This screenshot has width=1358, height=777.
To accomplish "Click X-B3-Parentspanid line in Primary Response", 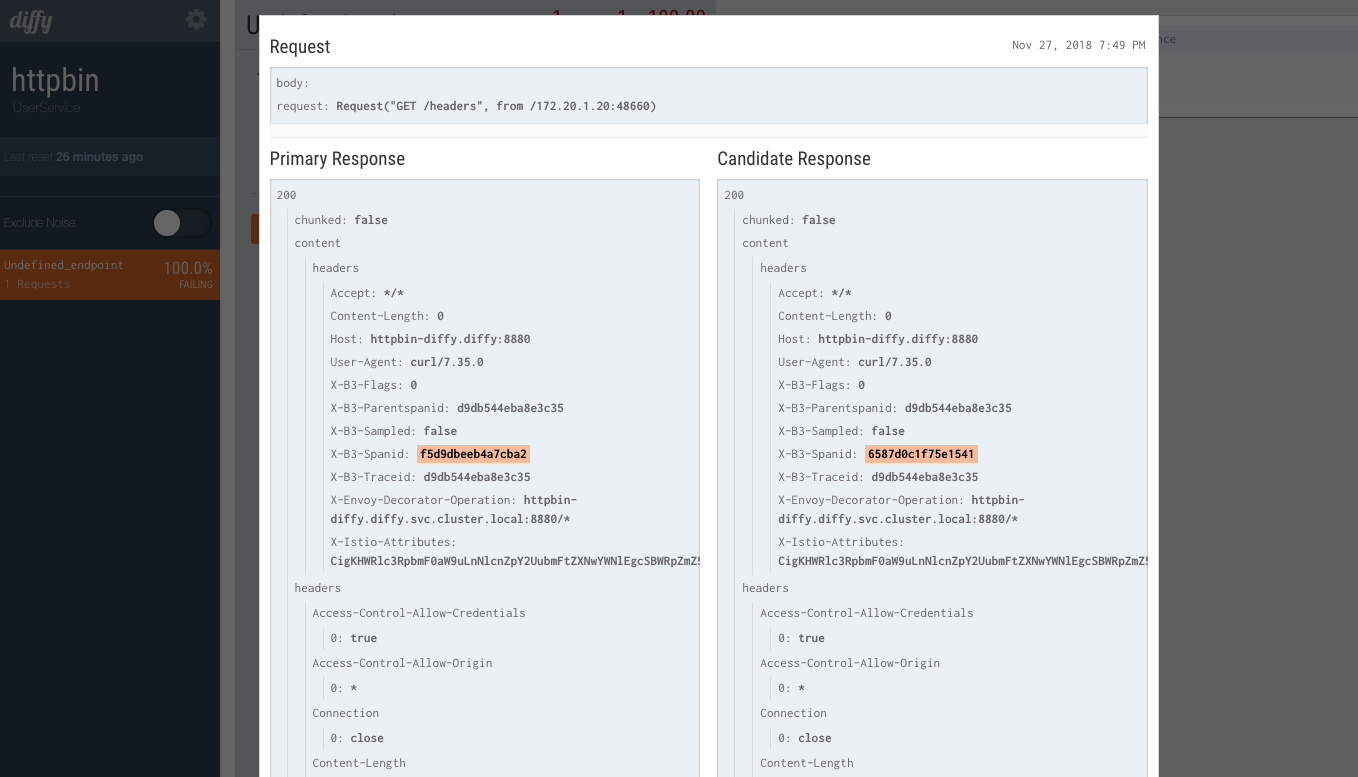I will click(447, 408).
